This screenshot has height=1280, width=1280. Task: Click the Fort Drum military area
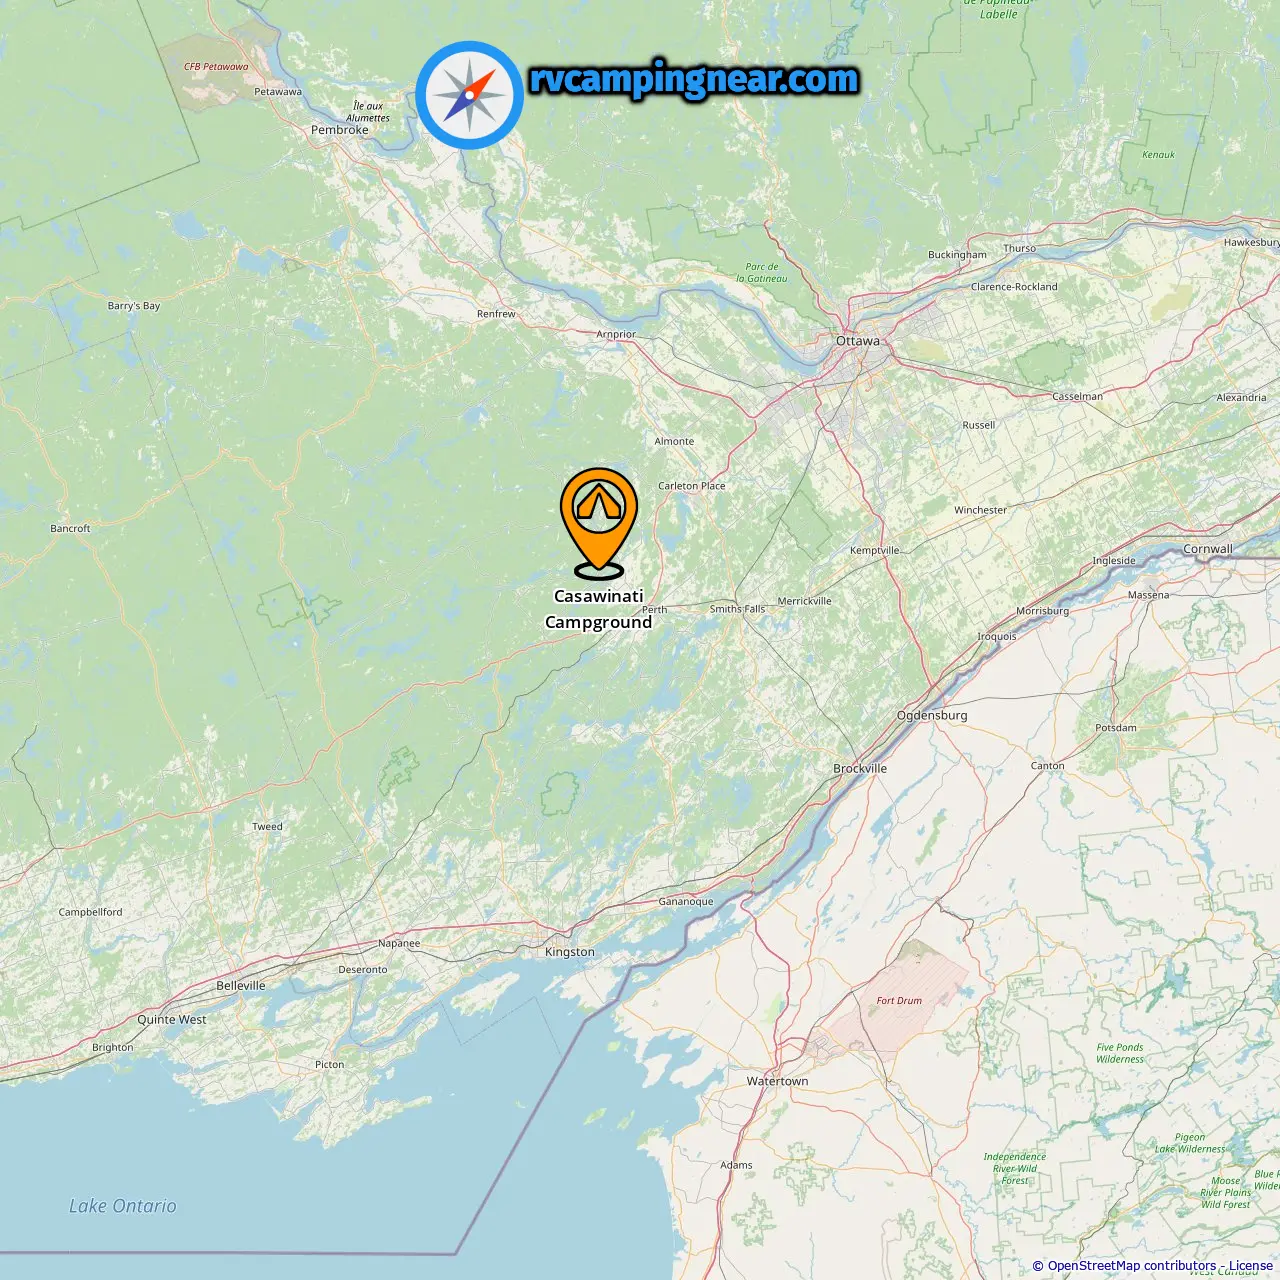(899, 1000)
